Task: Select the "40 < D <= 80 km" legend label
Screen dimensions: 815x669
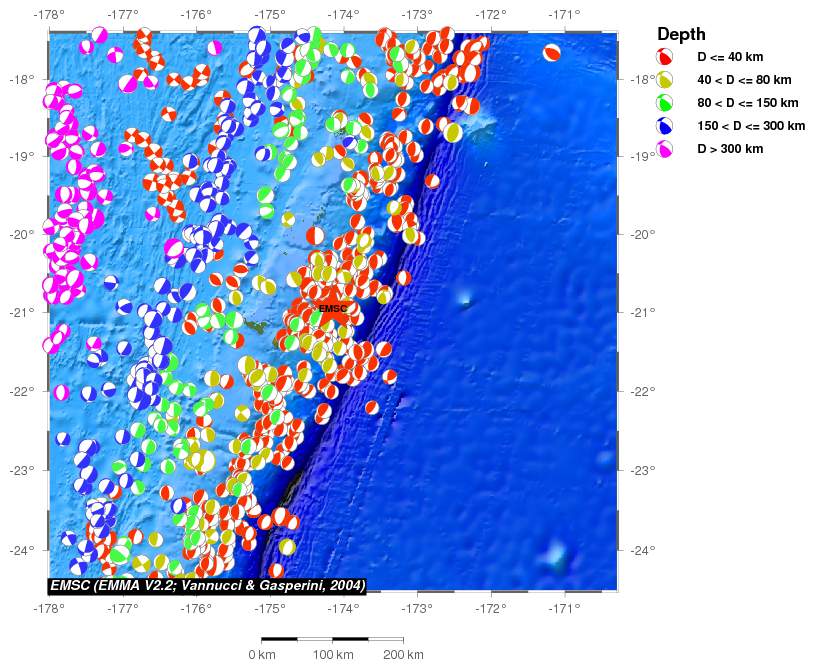Action: coord(744,80)
